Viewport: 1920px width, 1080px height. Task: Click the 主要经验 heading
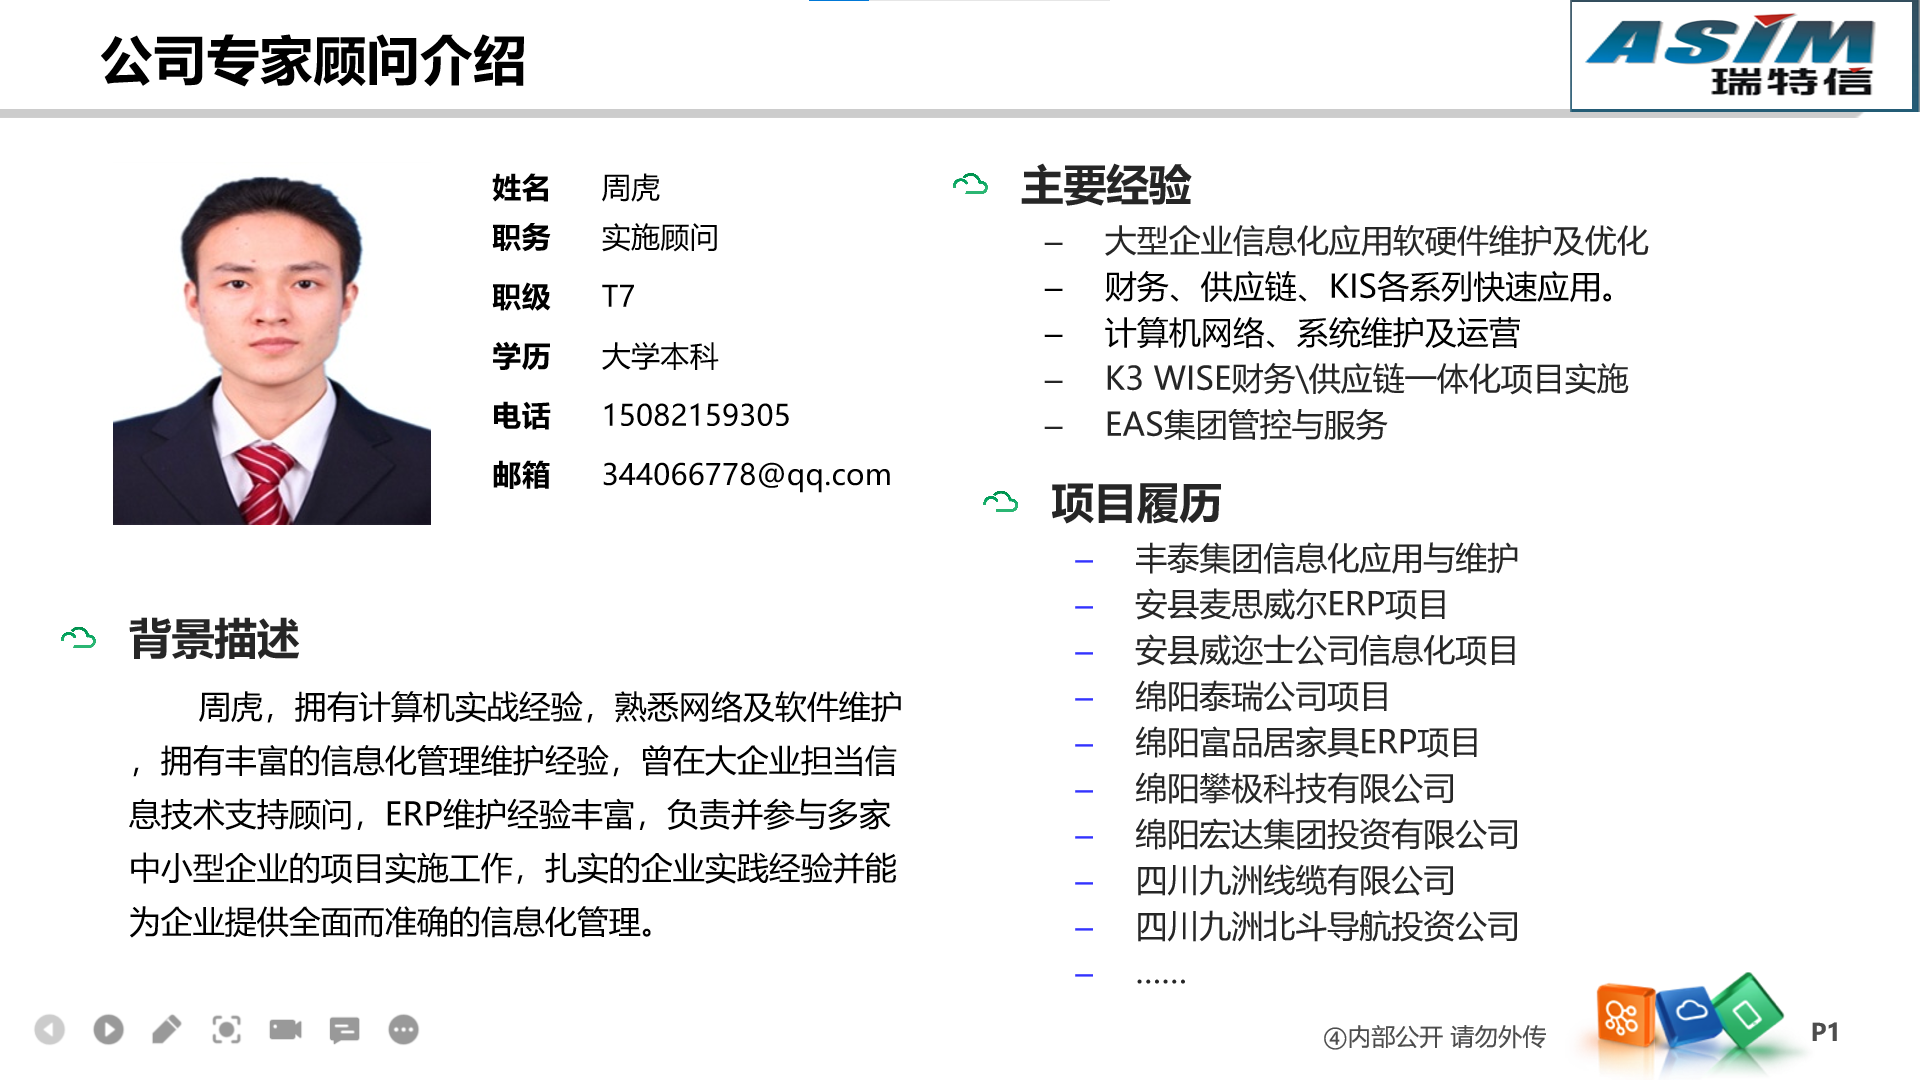tap(1106, 185)
